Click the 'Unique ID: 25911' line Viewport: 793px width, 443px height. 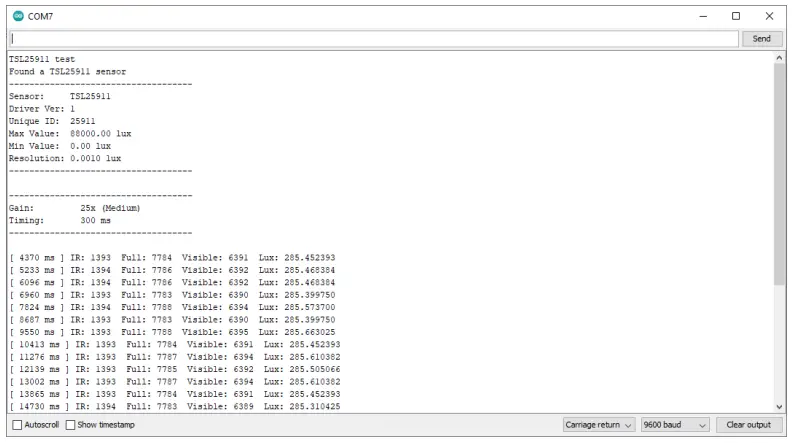52,121
